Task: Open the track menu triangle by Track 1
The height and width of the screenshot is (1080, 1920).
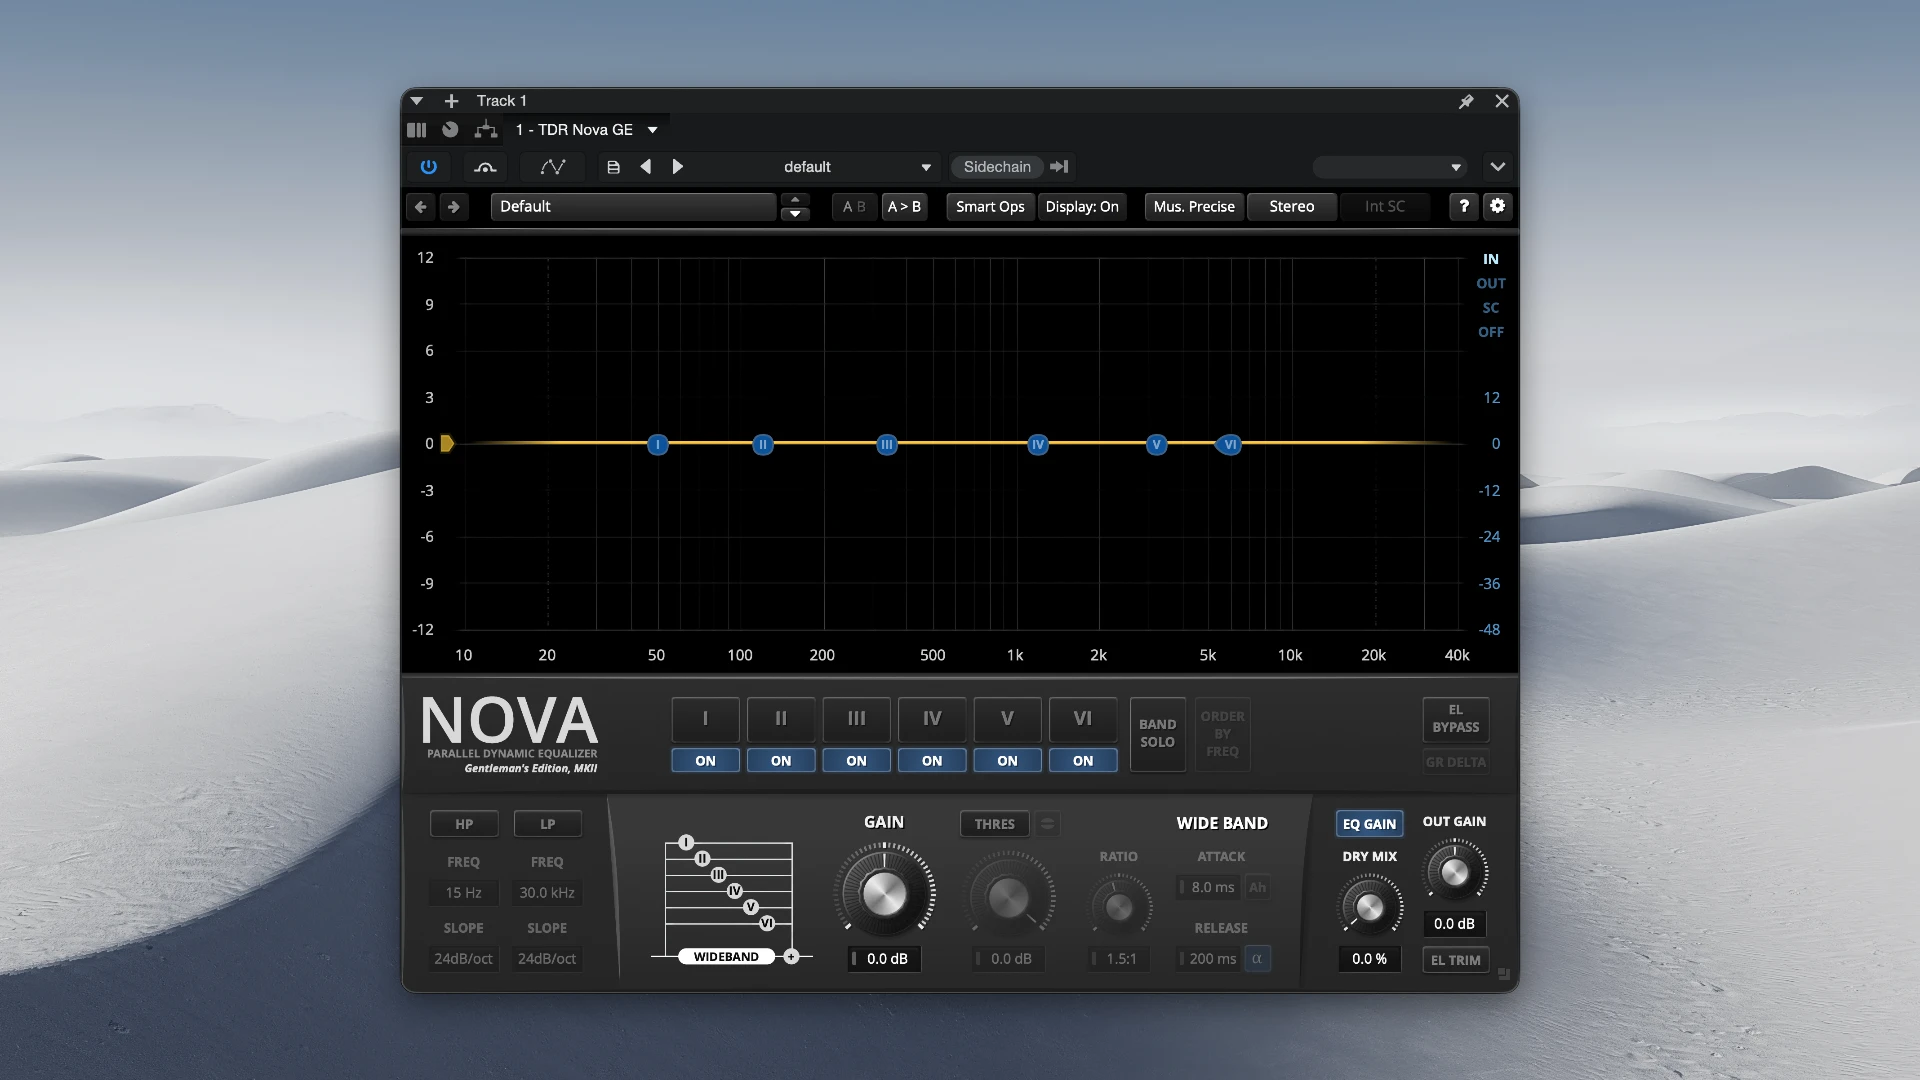Action: point(417,101)
